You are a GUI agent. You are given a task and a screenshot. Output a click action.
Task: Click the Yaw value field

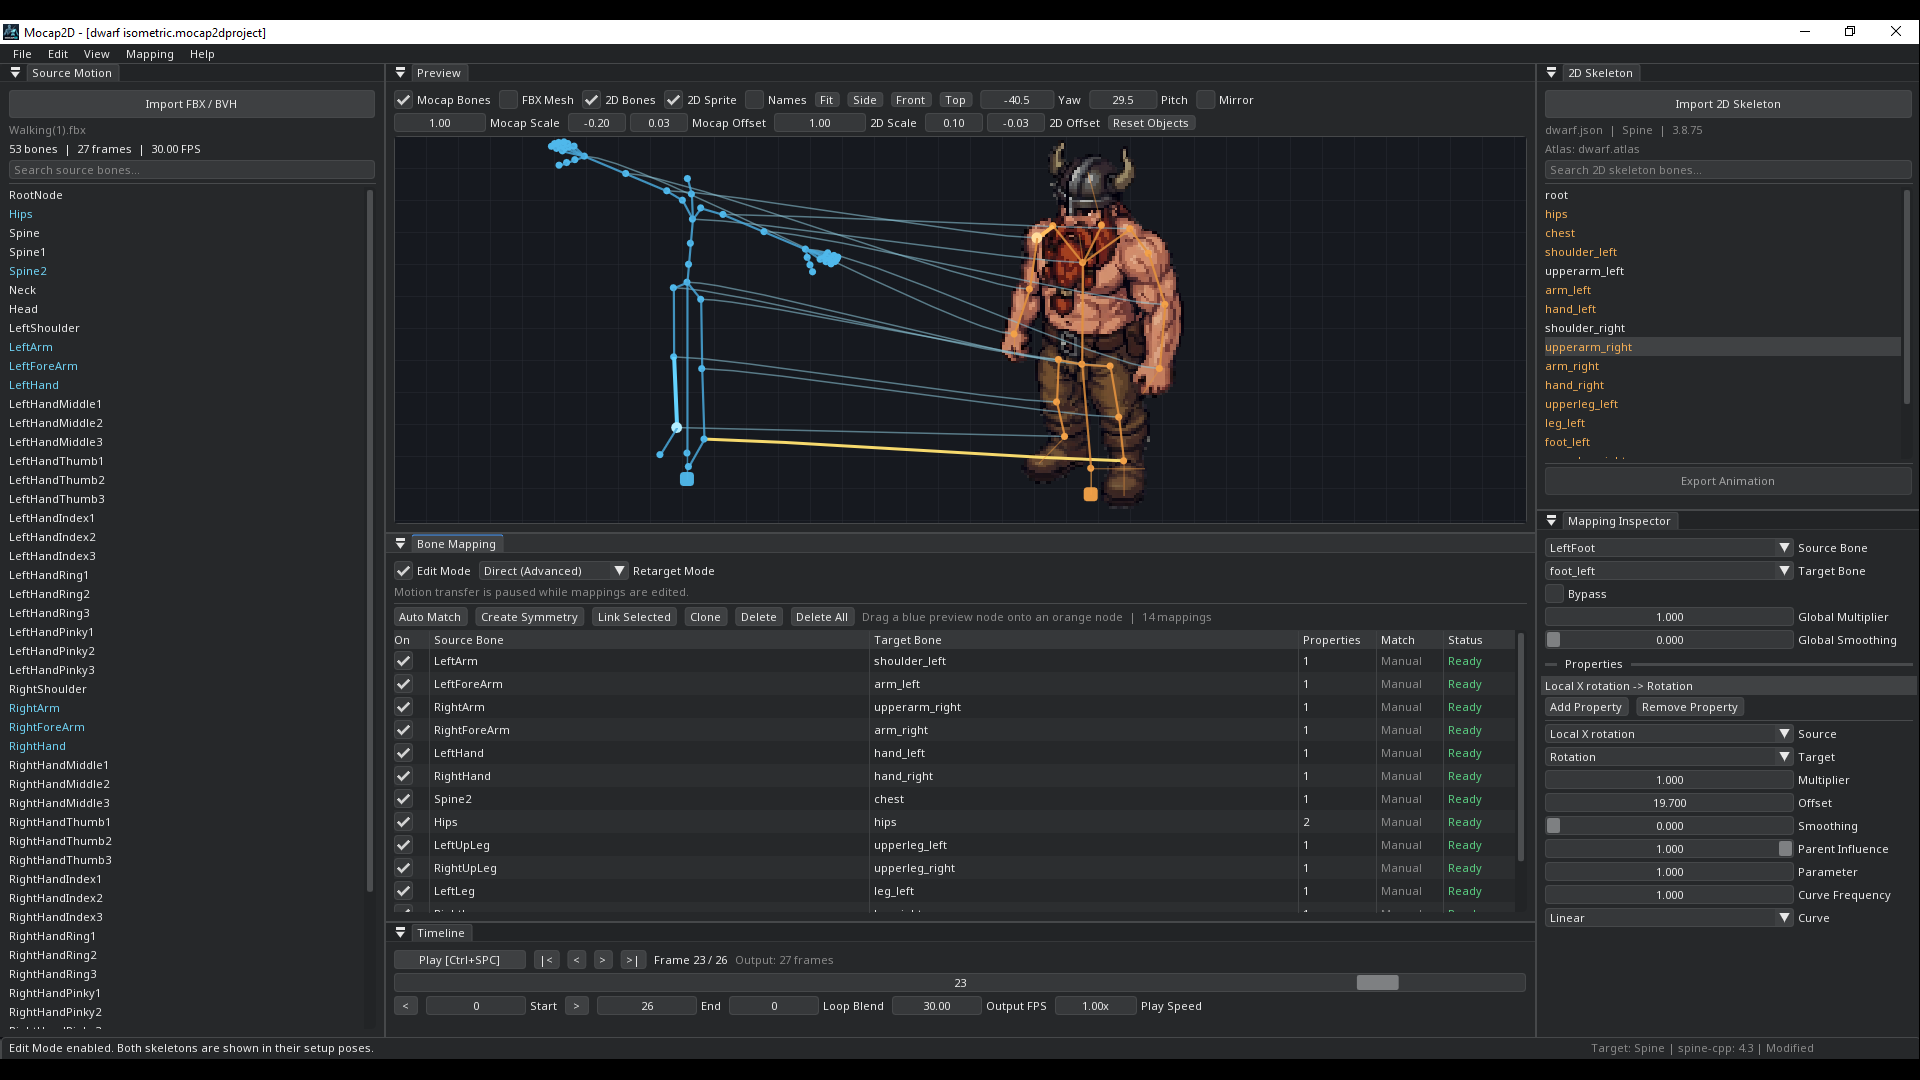point(1017,100)
